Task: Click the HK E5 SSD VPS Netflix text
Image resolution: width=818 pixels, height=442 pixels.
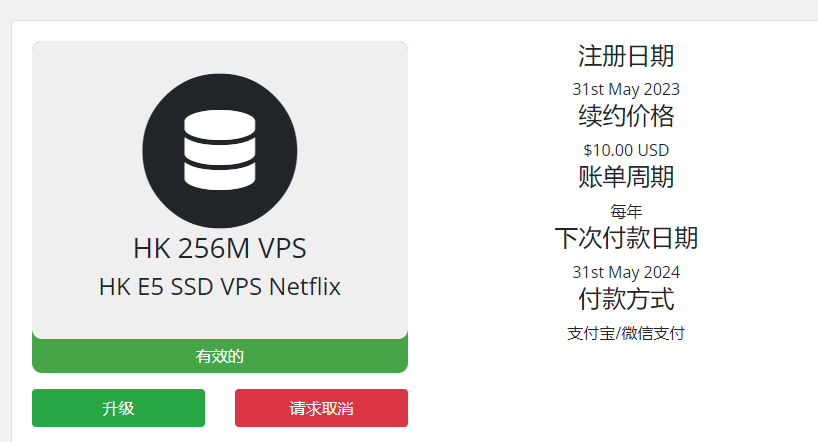Action: click(220, 287)
